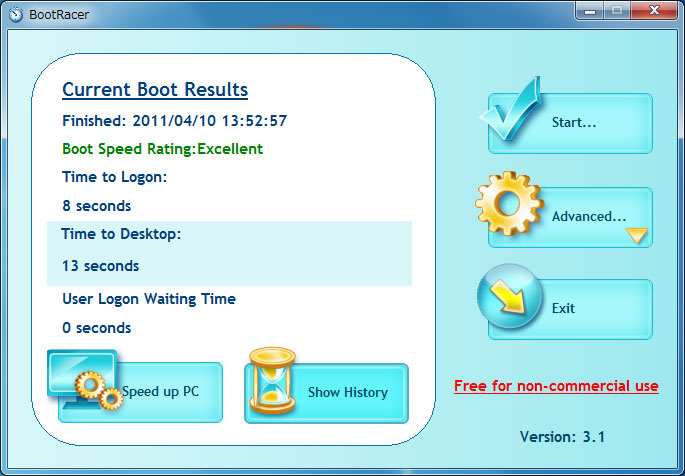Image resolution: width=685 pixels, height=476 pixels.
Task: Click the Boot Speed Rating:Excellent text
Action: 163,149
